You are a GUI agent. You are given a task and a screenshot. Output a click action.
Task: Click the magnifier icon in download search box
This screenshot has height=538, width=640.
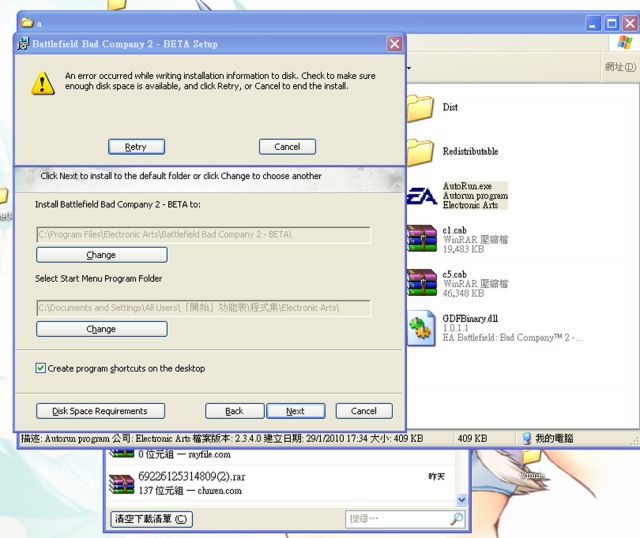coord(456,519)
